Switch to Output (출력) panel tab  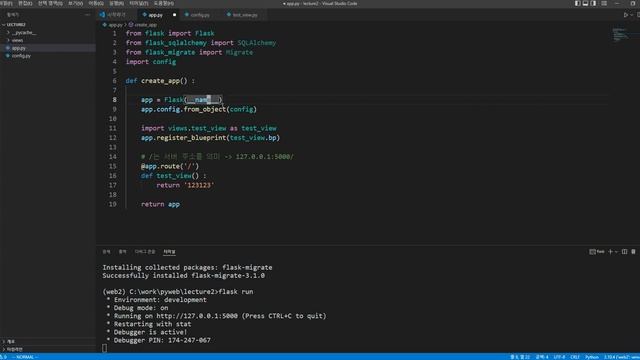tap(122, 252)
